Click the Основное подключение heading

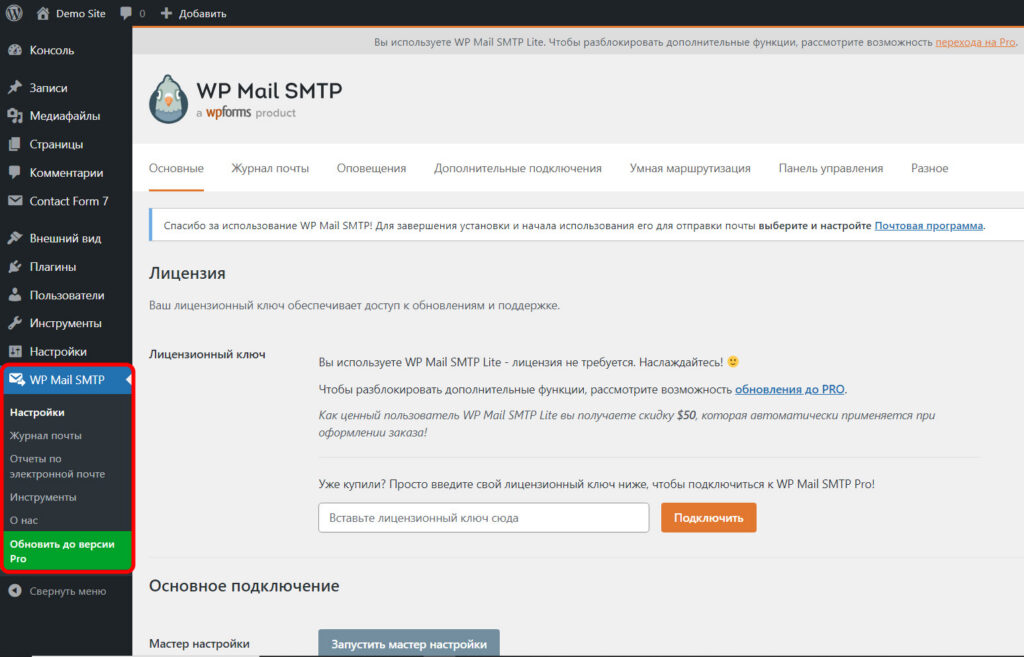[244, 586]
